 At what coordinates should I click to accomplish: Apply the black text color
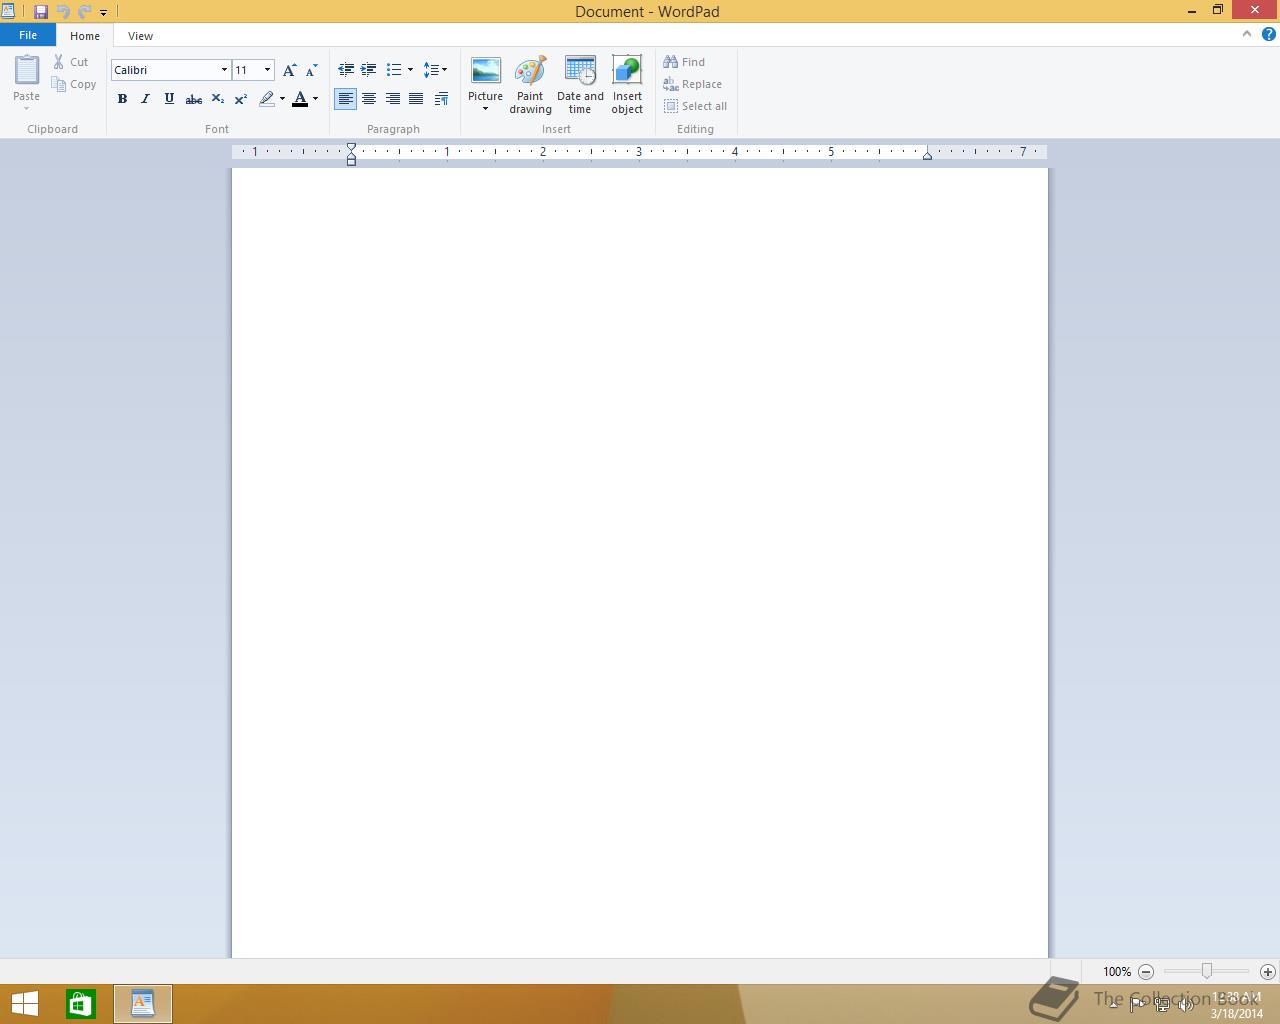pyautogui.click(x=300, y=99)
